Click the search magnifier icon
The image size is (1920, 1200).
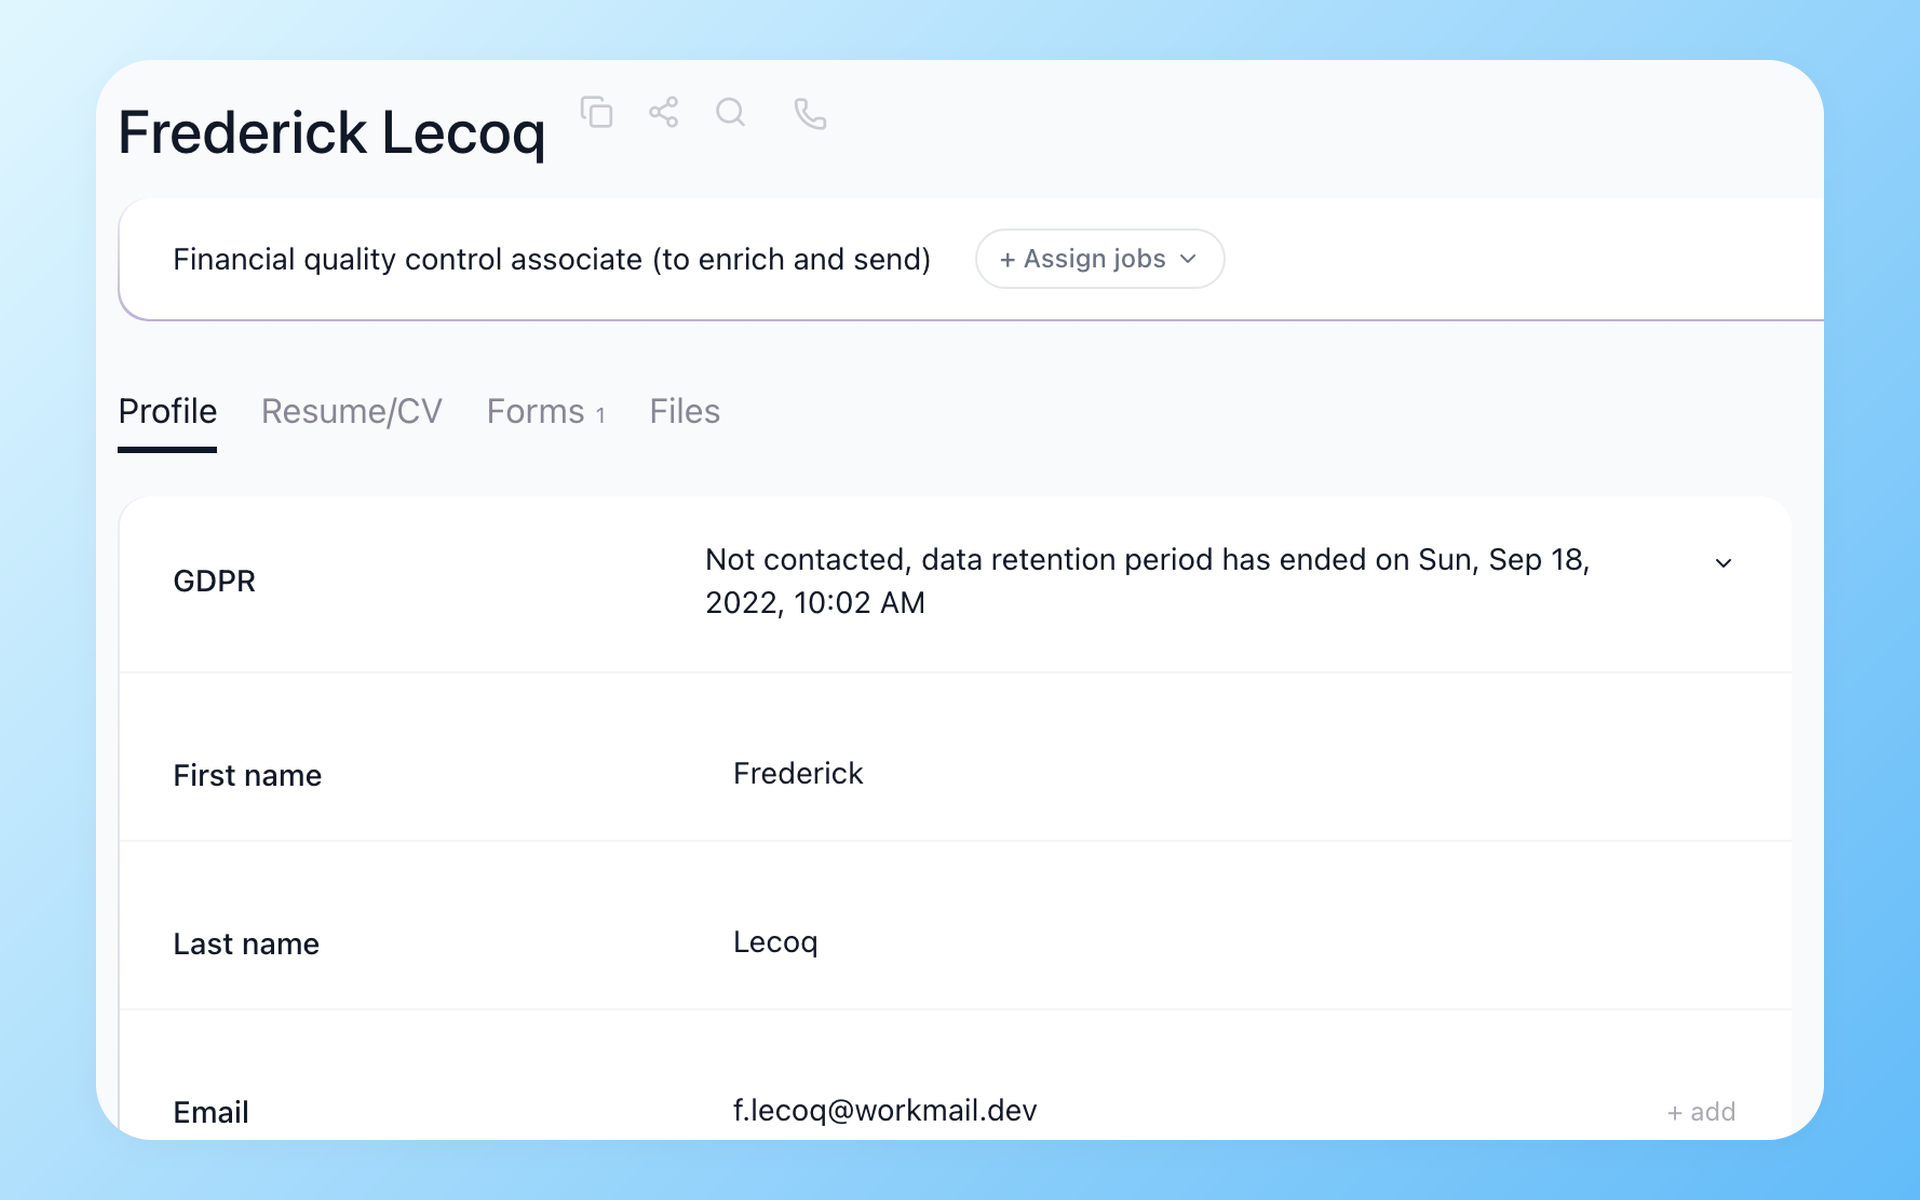click(731, 112)
